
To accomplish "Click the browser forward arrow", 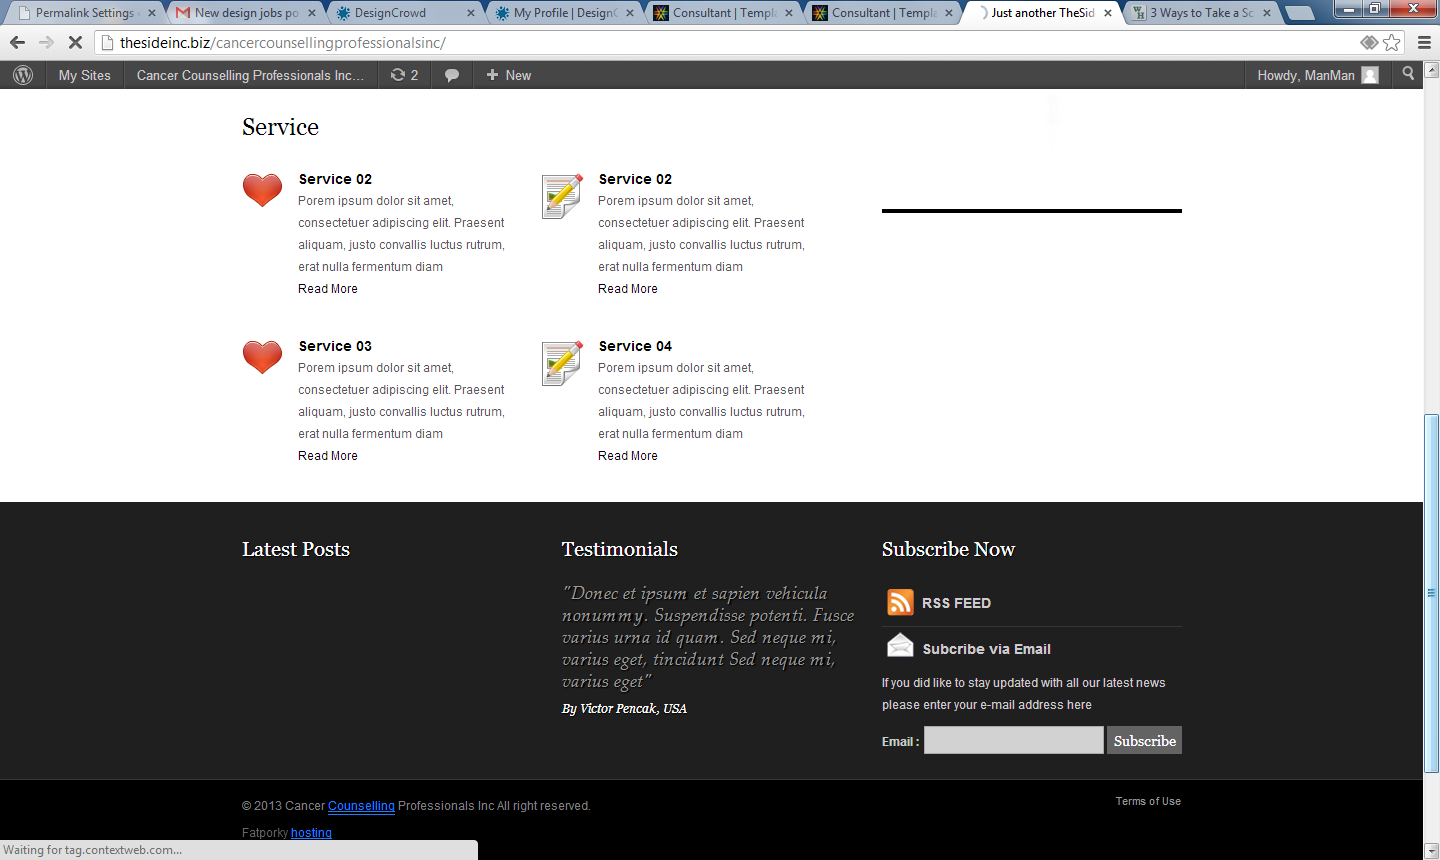I will coord(46,42).
